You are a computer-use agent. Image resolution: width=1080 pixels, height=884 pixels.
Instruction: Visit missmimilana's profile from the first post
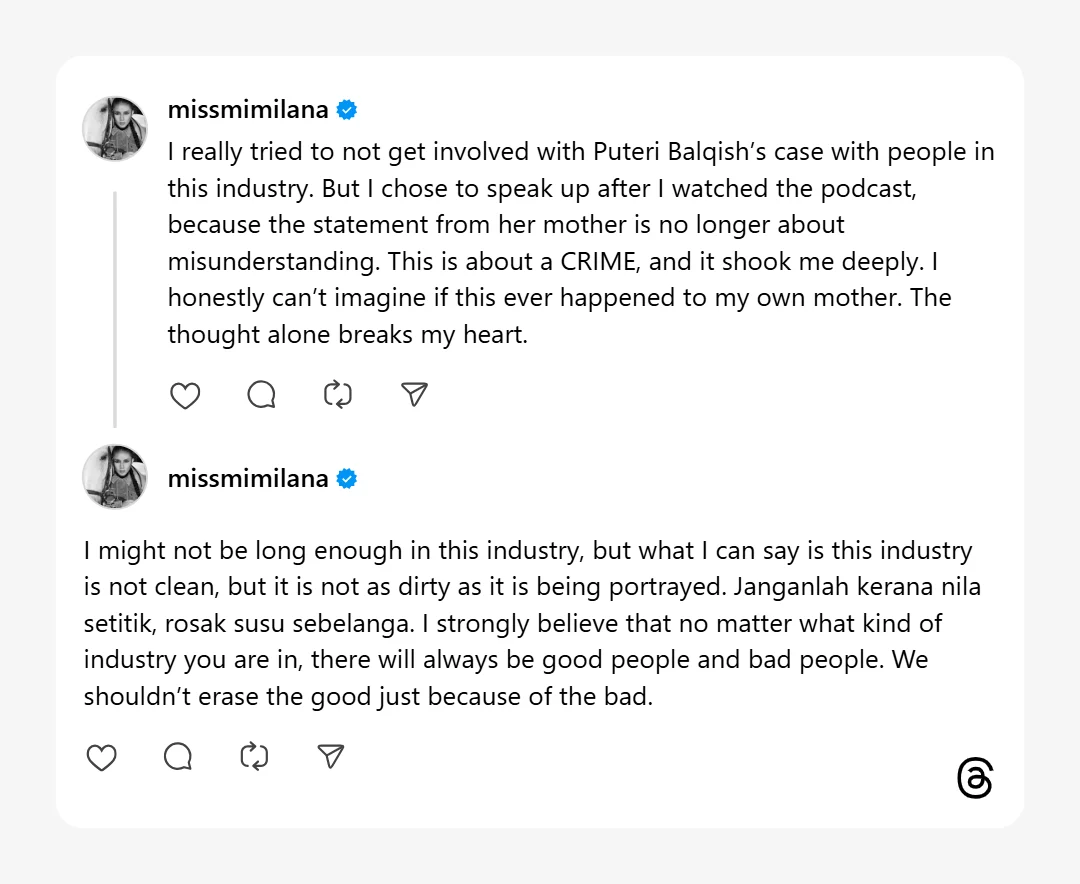click(248, 110)
